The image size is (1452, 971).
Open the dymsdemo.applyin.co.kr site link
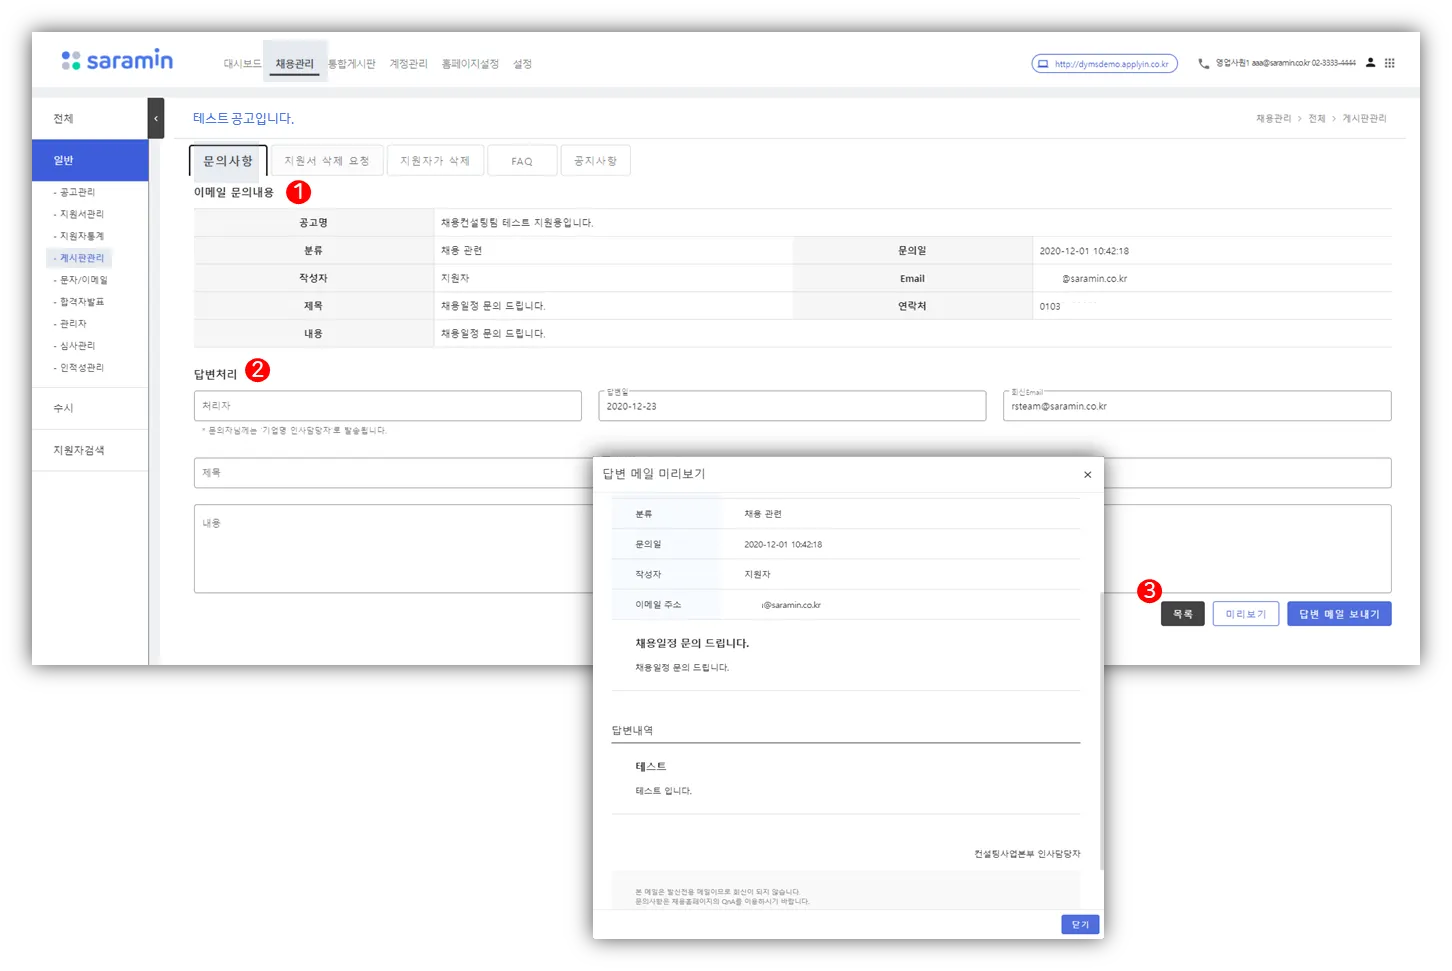coord(1105,64)
